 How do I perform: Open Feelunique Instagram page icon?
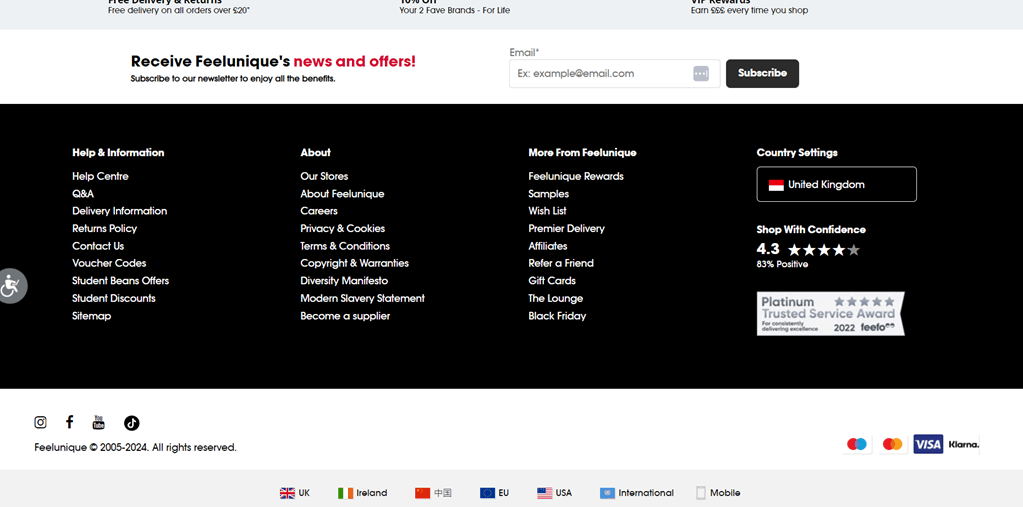coord(40,422)
